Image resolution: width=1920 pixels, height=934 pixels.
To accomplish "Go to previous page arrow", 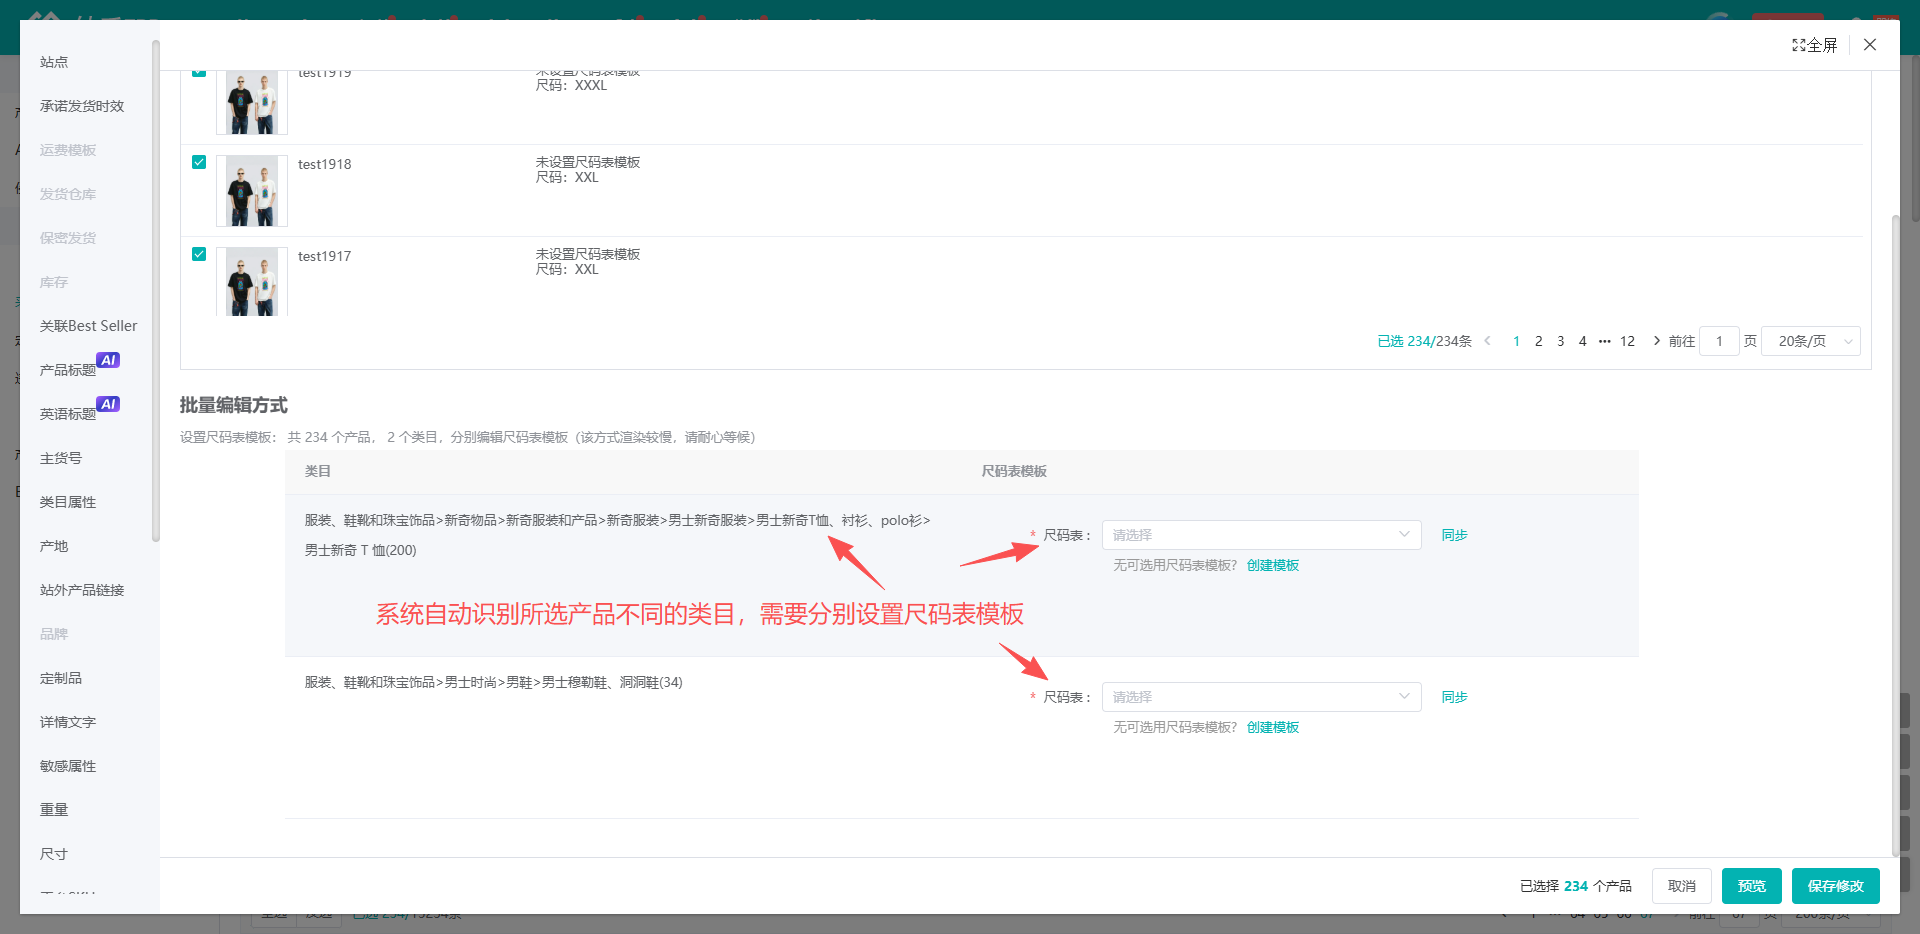I will [1488, 341].
